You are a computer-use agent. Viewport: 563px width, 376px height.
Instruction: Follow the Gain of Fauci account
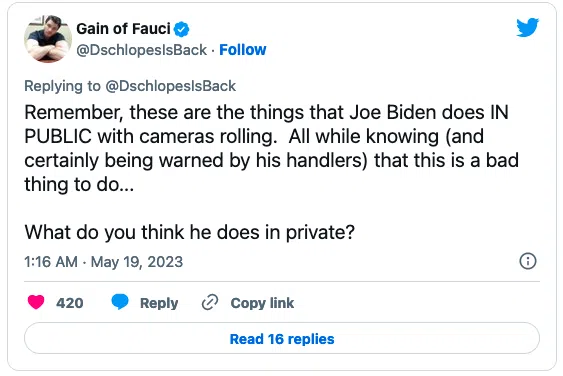click(243, 50)
